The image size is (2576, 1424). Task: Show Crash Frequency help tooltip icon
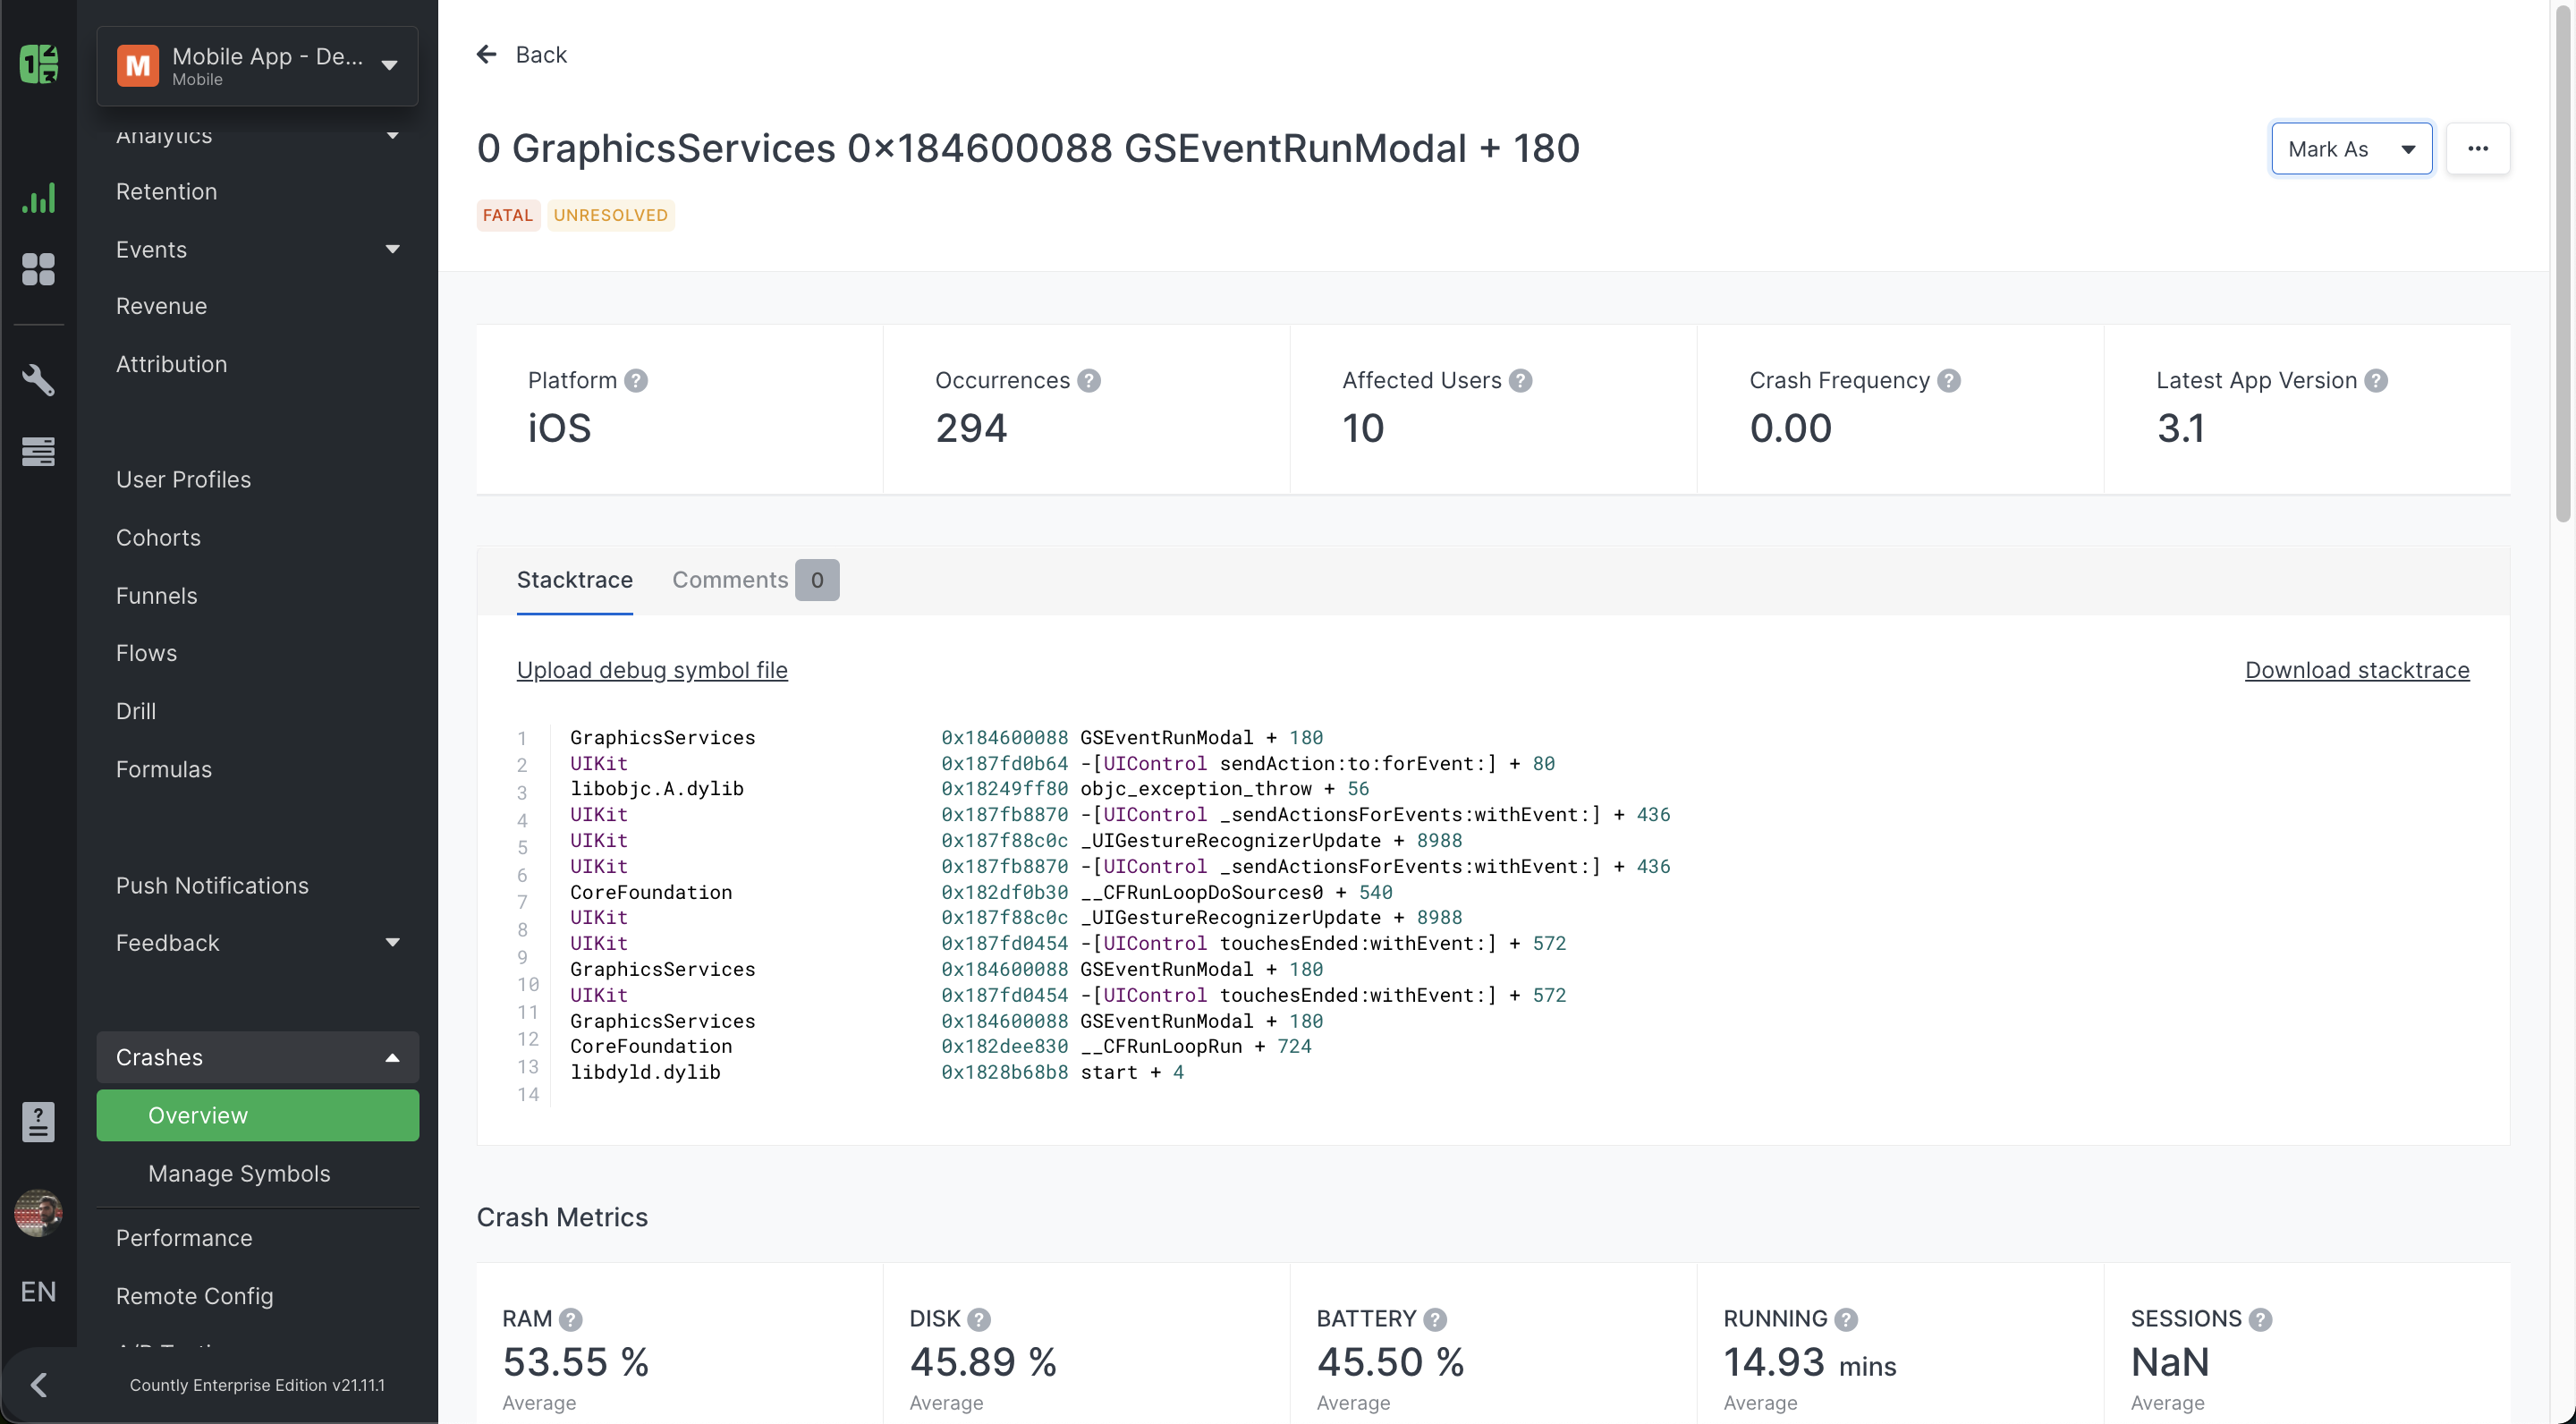1949,381
